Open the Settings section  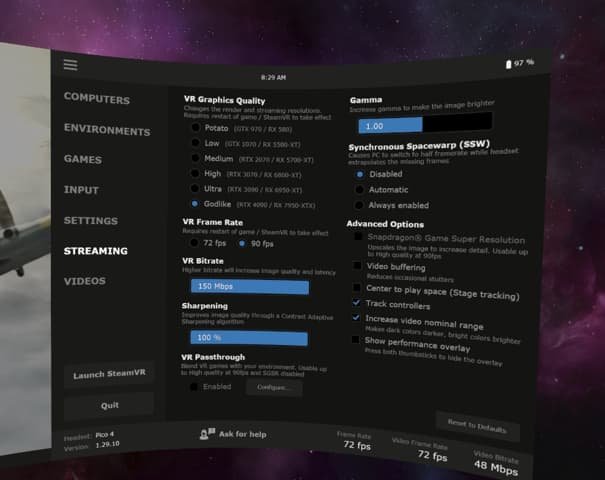click(x=91, y=220)
